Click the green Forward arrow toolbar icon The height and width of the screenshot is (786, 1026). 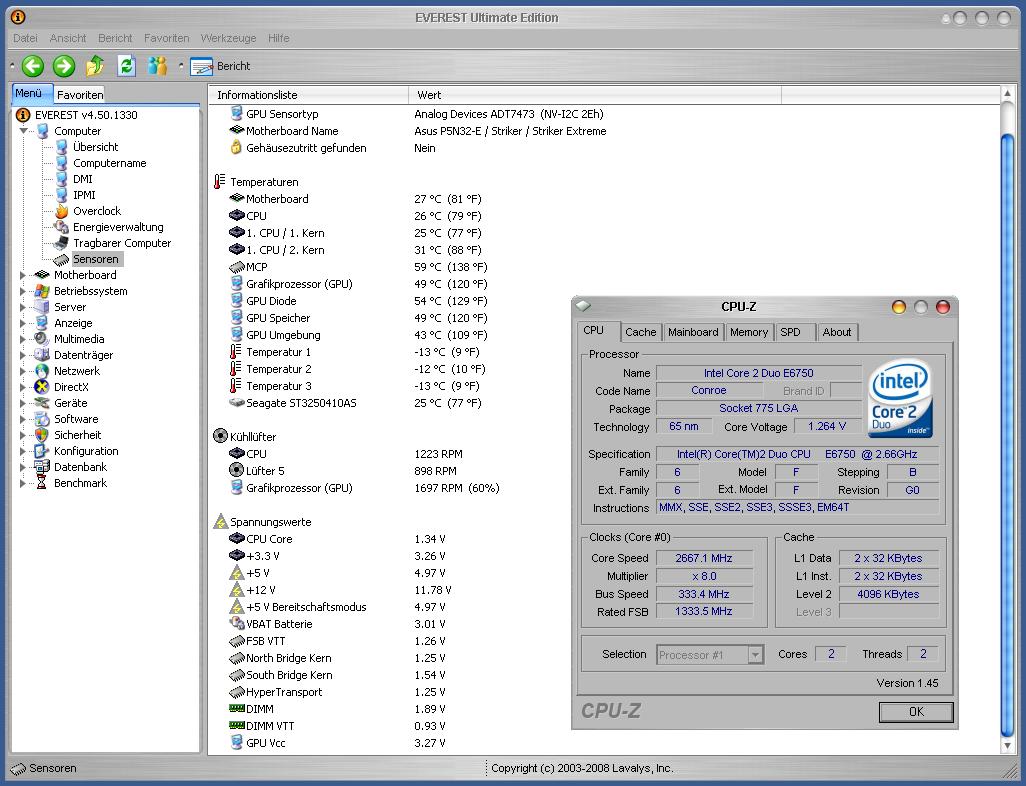click(x=64, y=66)
